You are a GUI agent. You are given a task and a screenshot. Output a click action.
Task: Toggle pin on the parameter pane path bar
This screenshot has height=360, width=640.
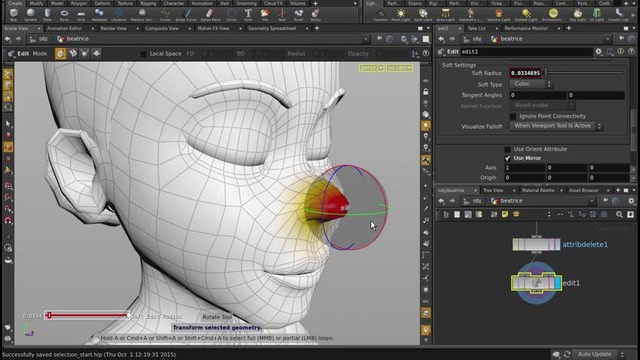622,39
